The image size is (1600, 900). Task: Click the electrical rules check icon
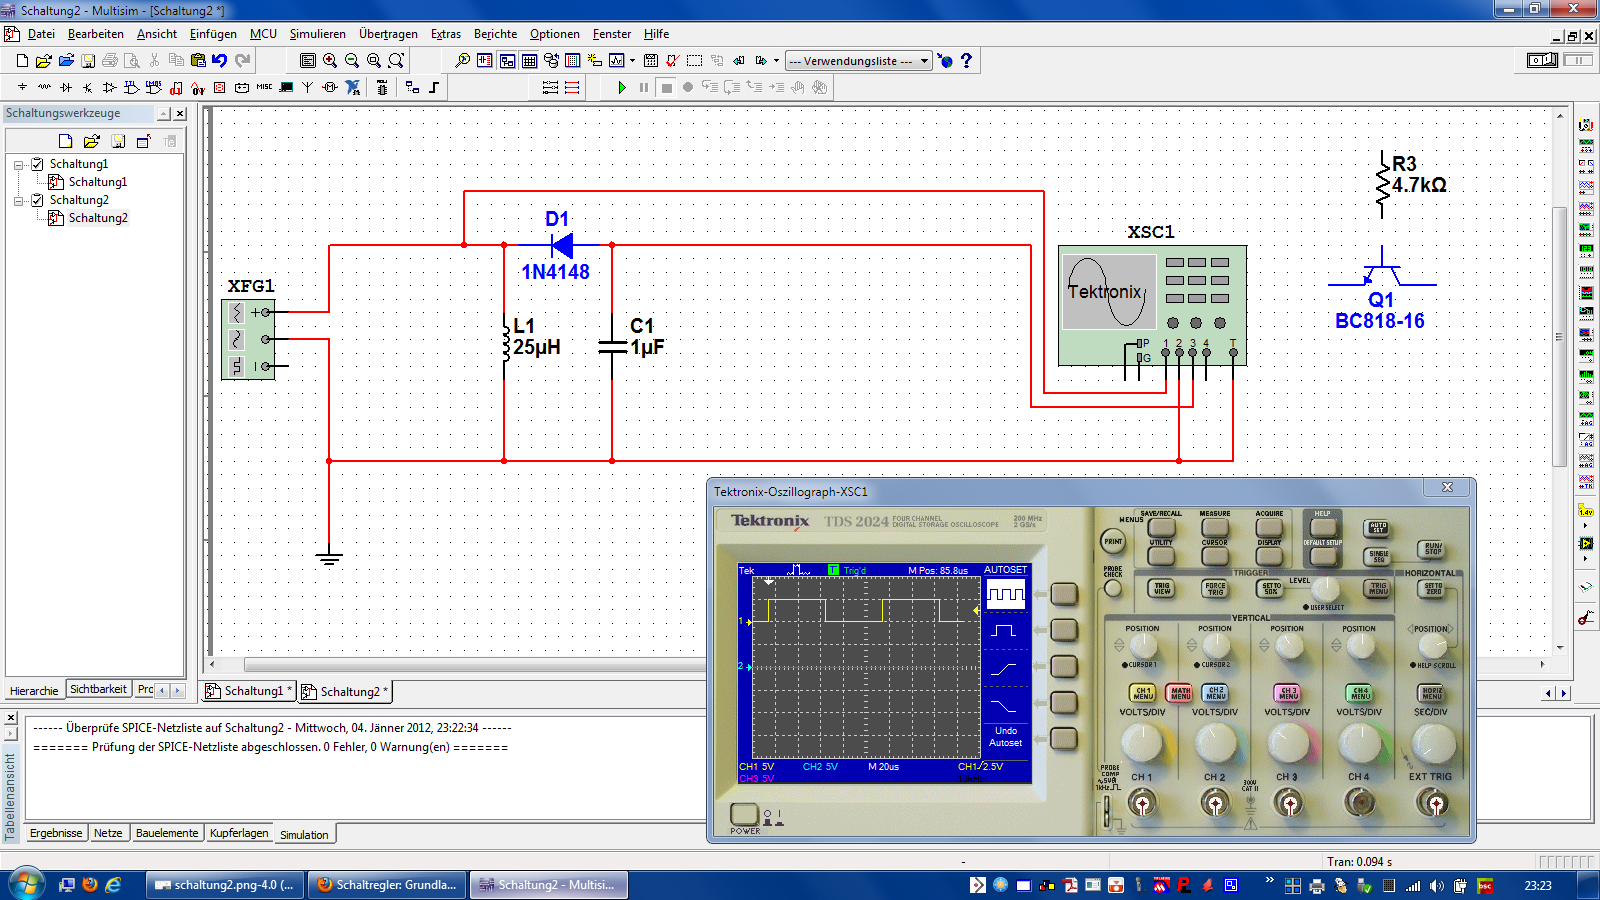[672, 61]
